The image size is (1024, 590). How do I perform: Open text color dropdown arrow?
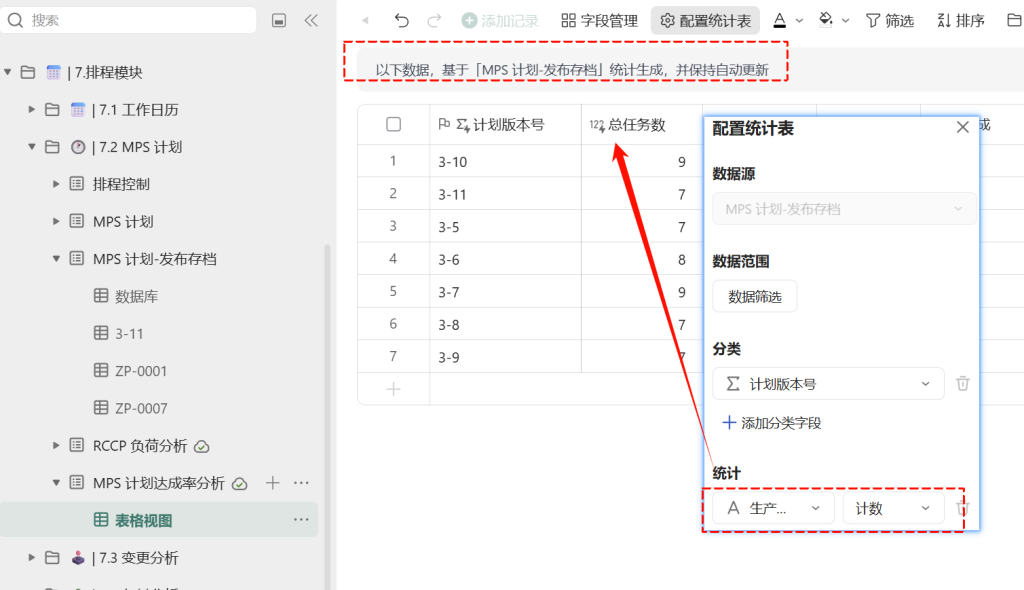coord(799,21)
